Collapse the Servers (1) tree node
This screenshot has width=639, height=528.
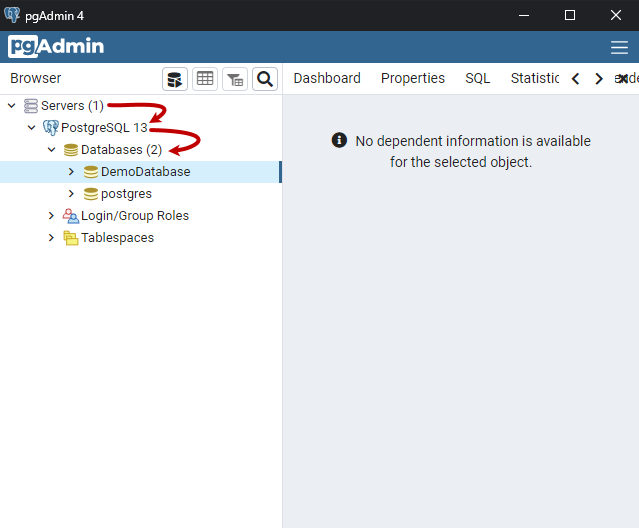point(12,106)
